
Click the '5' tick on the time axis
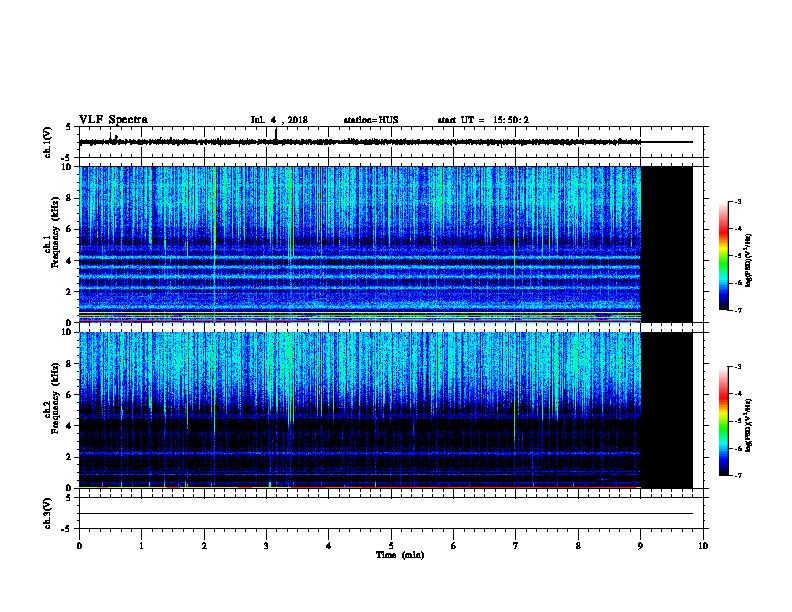(391, 545)
